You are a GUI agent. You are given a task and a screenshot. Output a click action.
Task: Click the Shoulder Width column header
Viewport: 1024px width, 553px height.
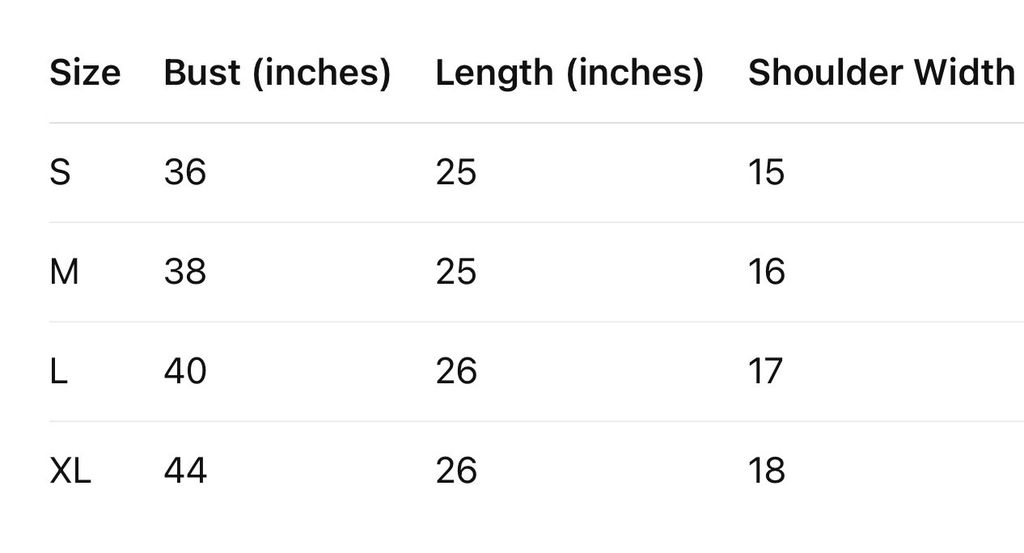[x=881, y=73]
